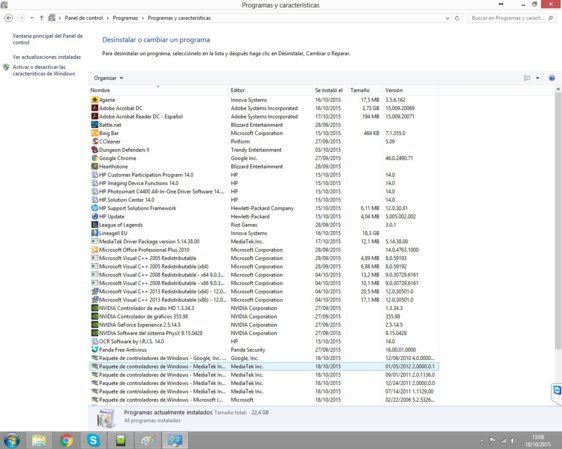Select HP Customer Participation Program 14.0 row
Screen dimensions: 562x449
point(264,175)
